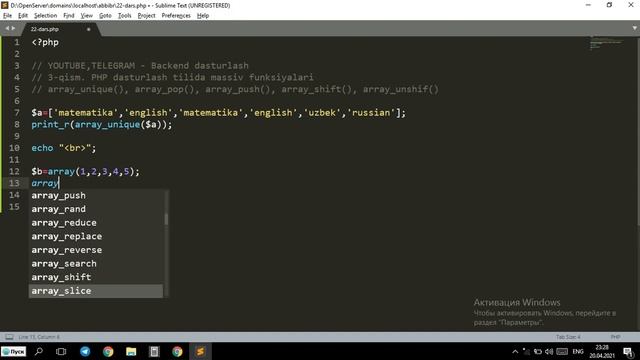
Task: Click line number 7 in the gutter
Action: click(17, 113)
